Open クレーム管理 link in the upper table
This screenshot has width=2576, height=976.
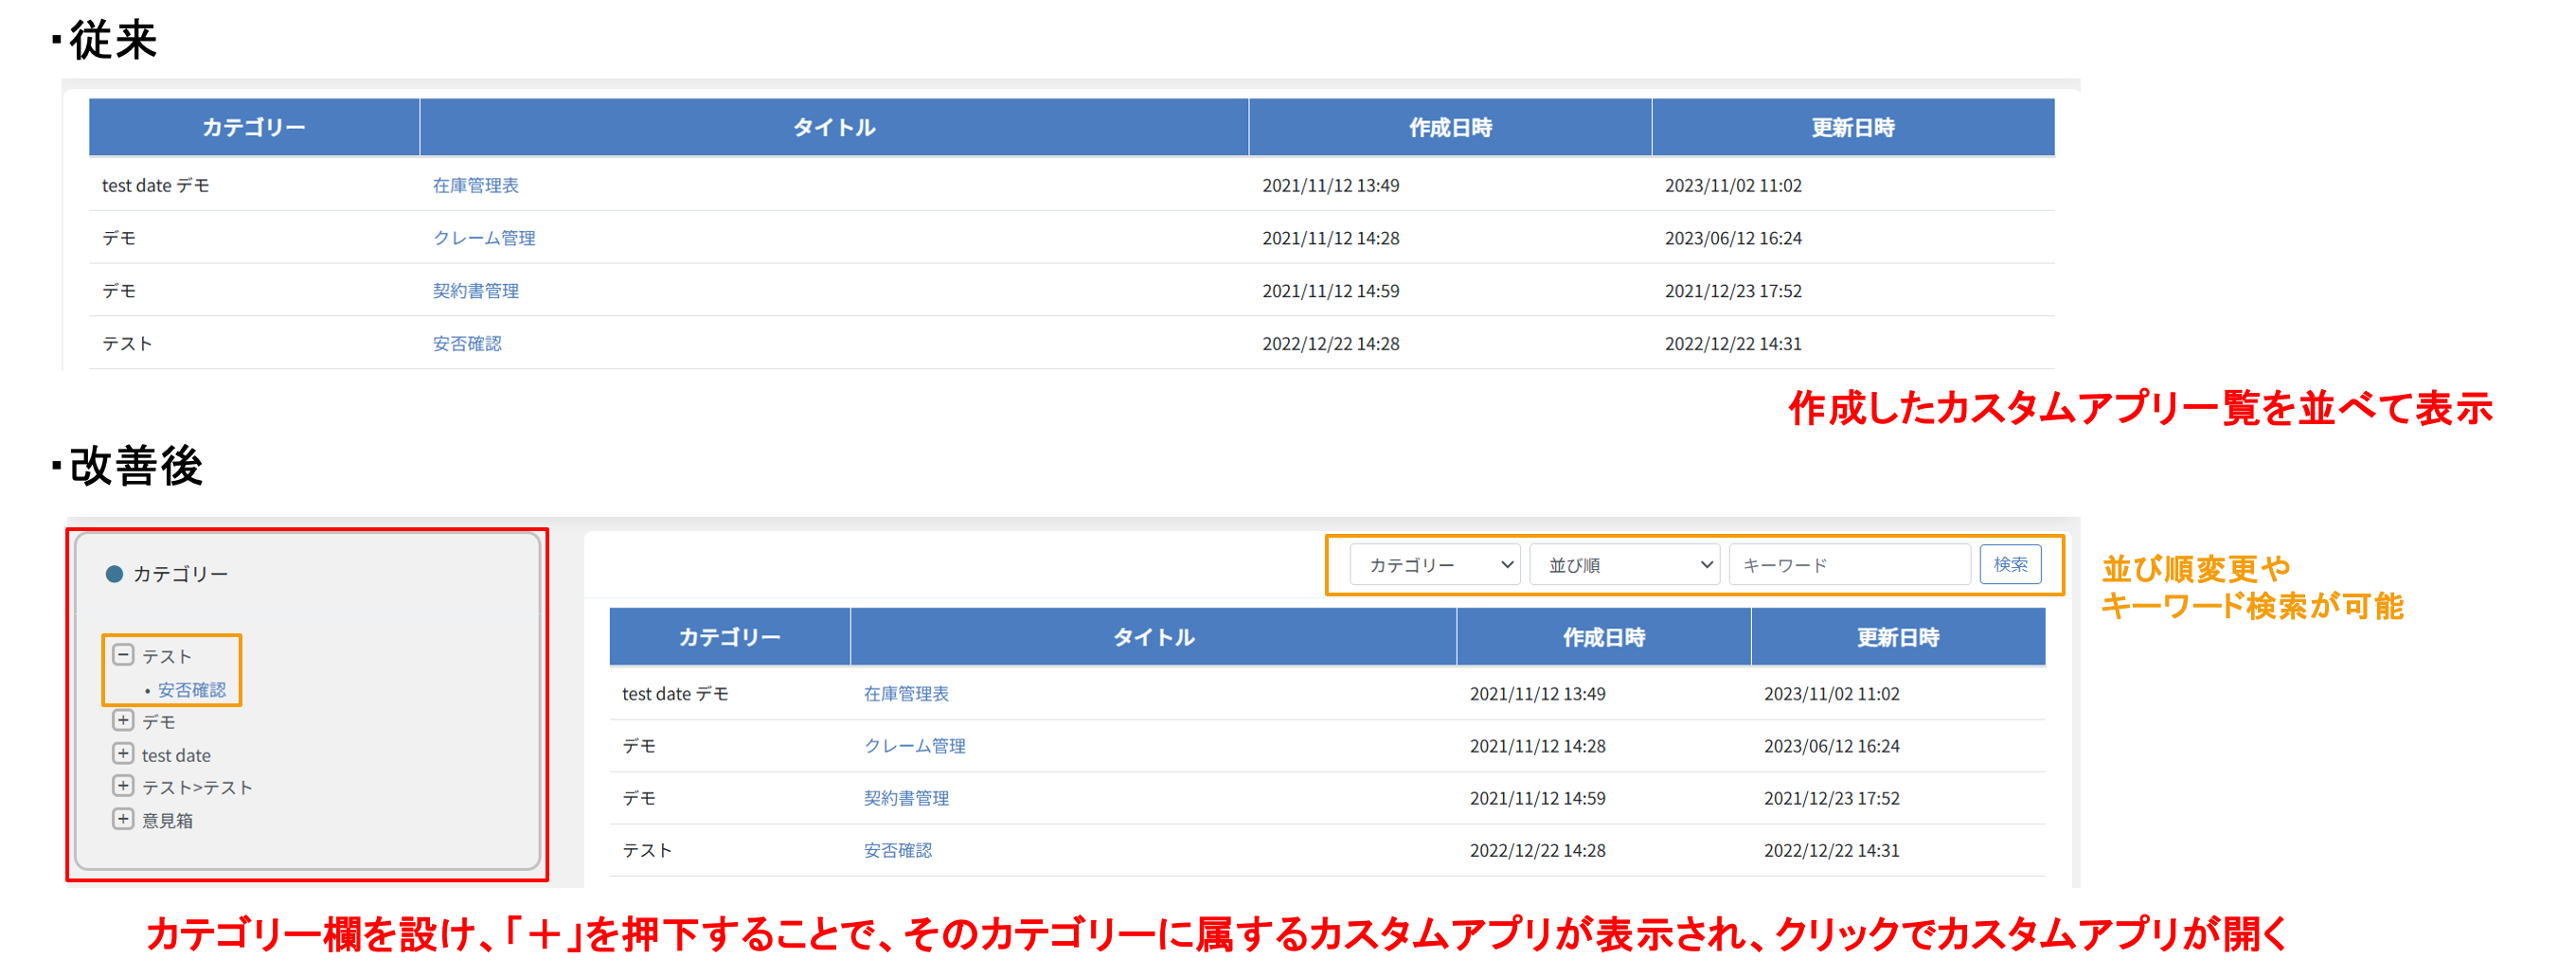click(484, 238)
